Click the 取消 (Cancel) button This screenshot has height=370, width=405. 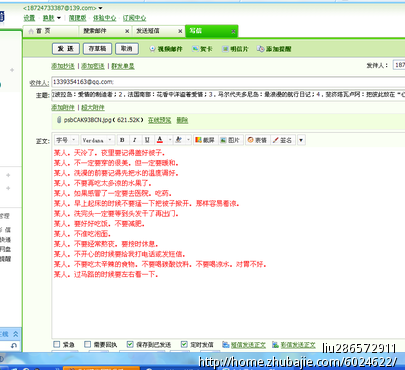(x=127, y=49)
